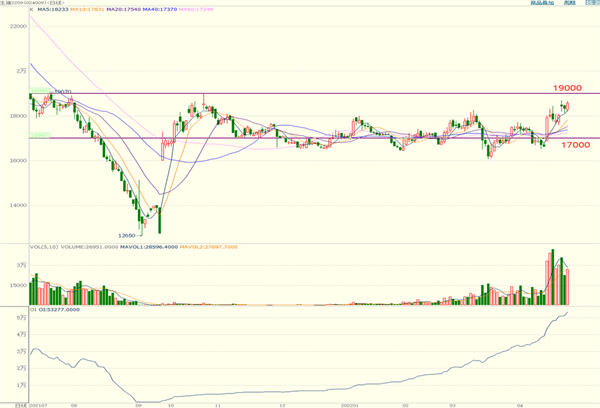Click the K indicator icon at top left
The width and height of the screenshot is (600, 408).
click(30, 11)
